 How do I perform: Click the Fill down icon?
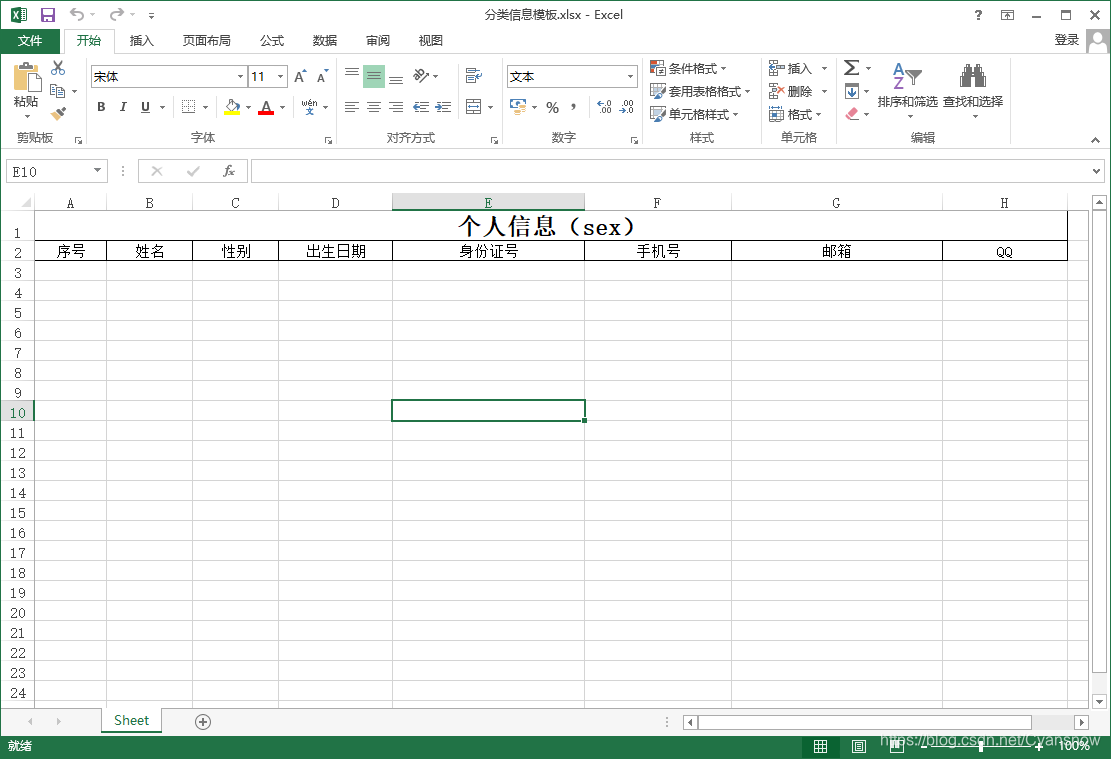click(x=852, y=91)
